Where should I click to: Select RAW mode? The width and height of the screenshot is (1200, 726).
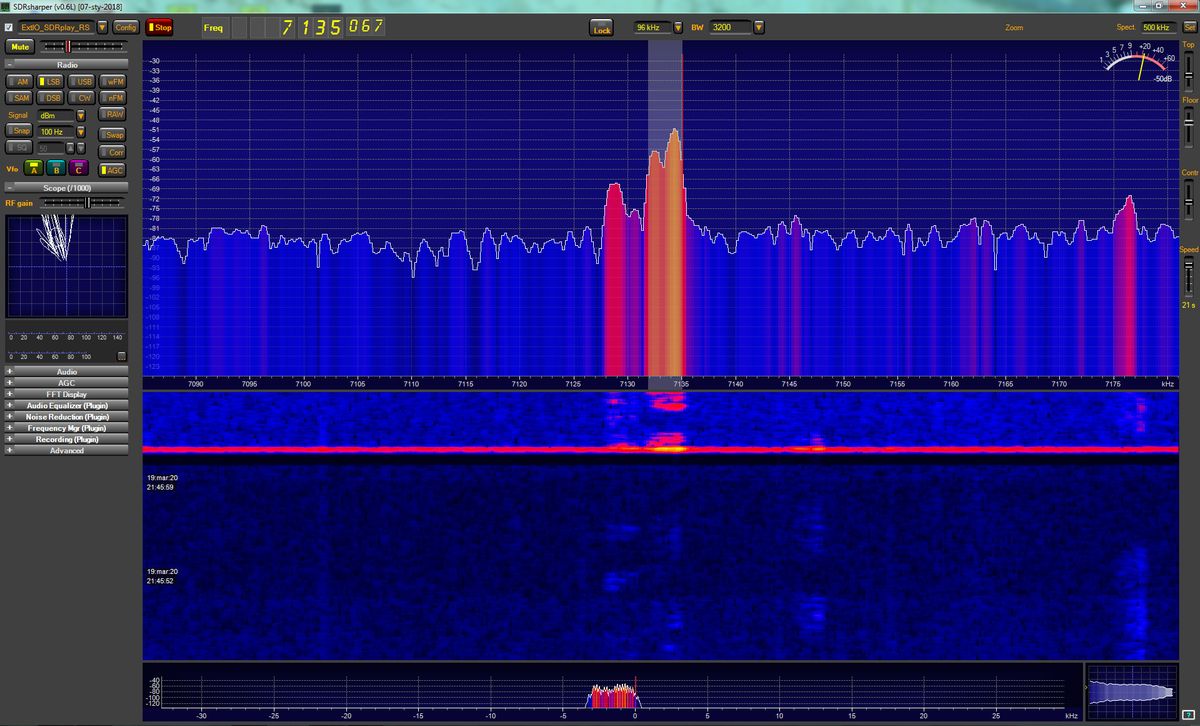pos(113,115)
